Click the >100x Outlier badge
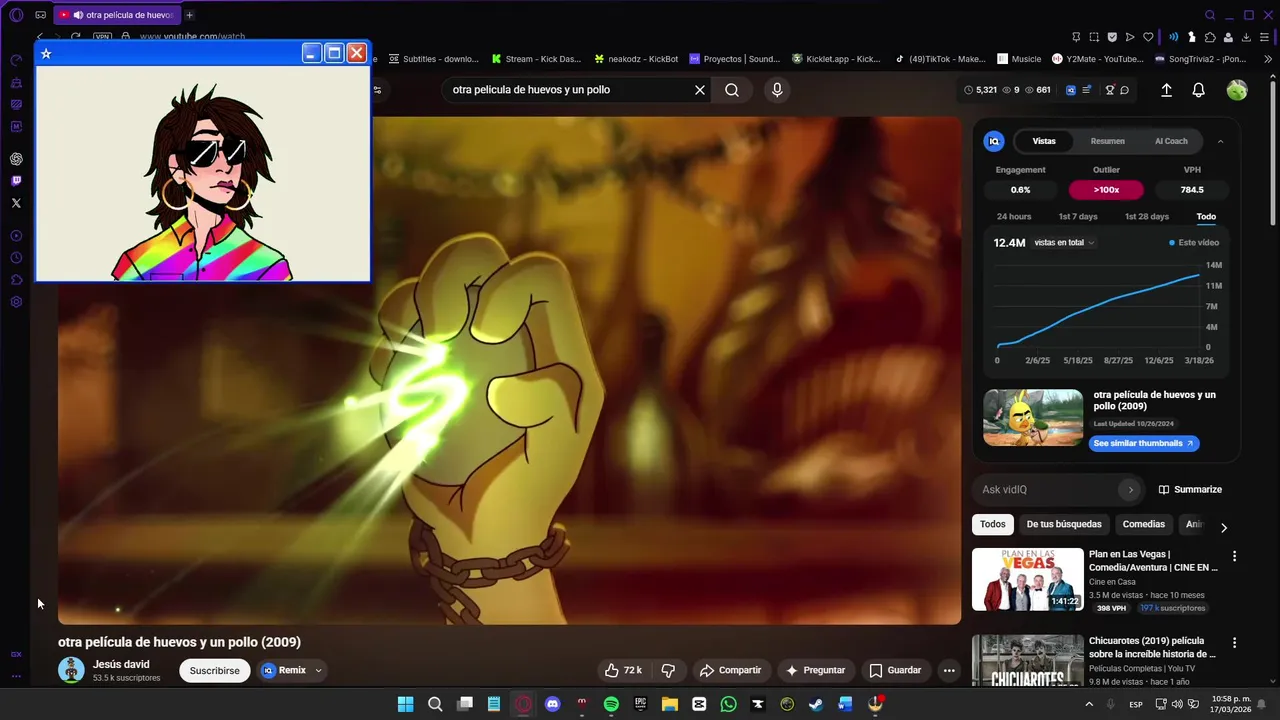The height and width of the screenshot is (720, 1280). click(1106, 190)
